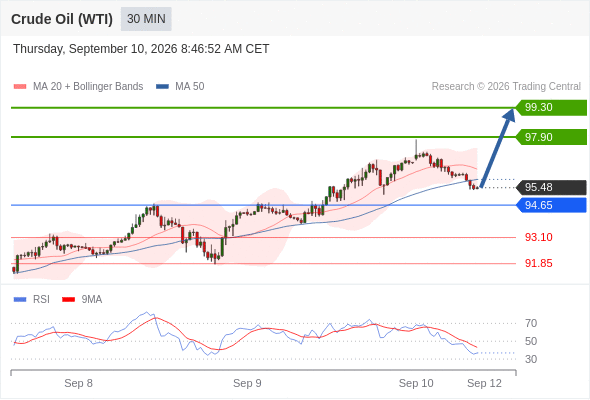This screenshot has width=590, height=400.
Task: Click the blue 94.65 pivot label
Action: (x=551, y=205)
